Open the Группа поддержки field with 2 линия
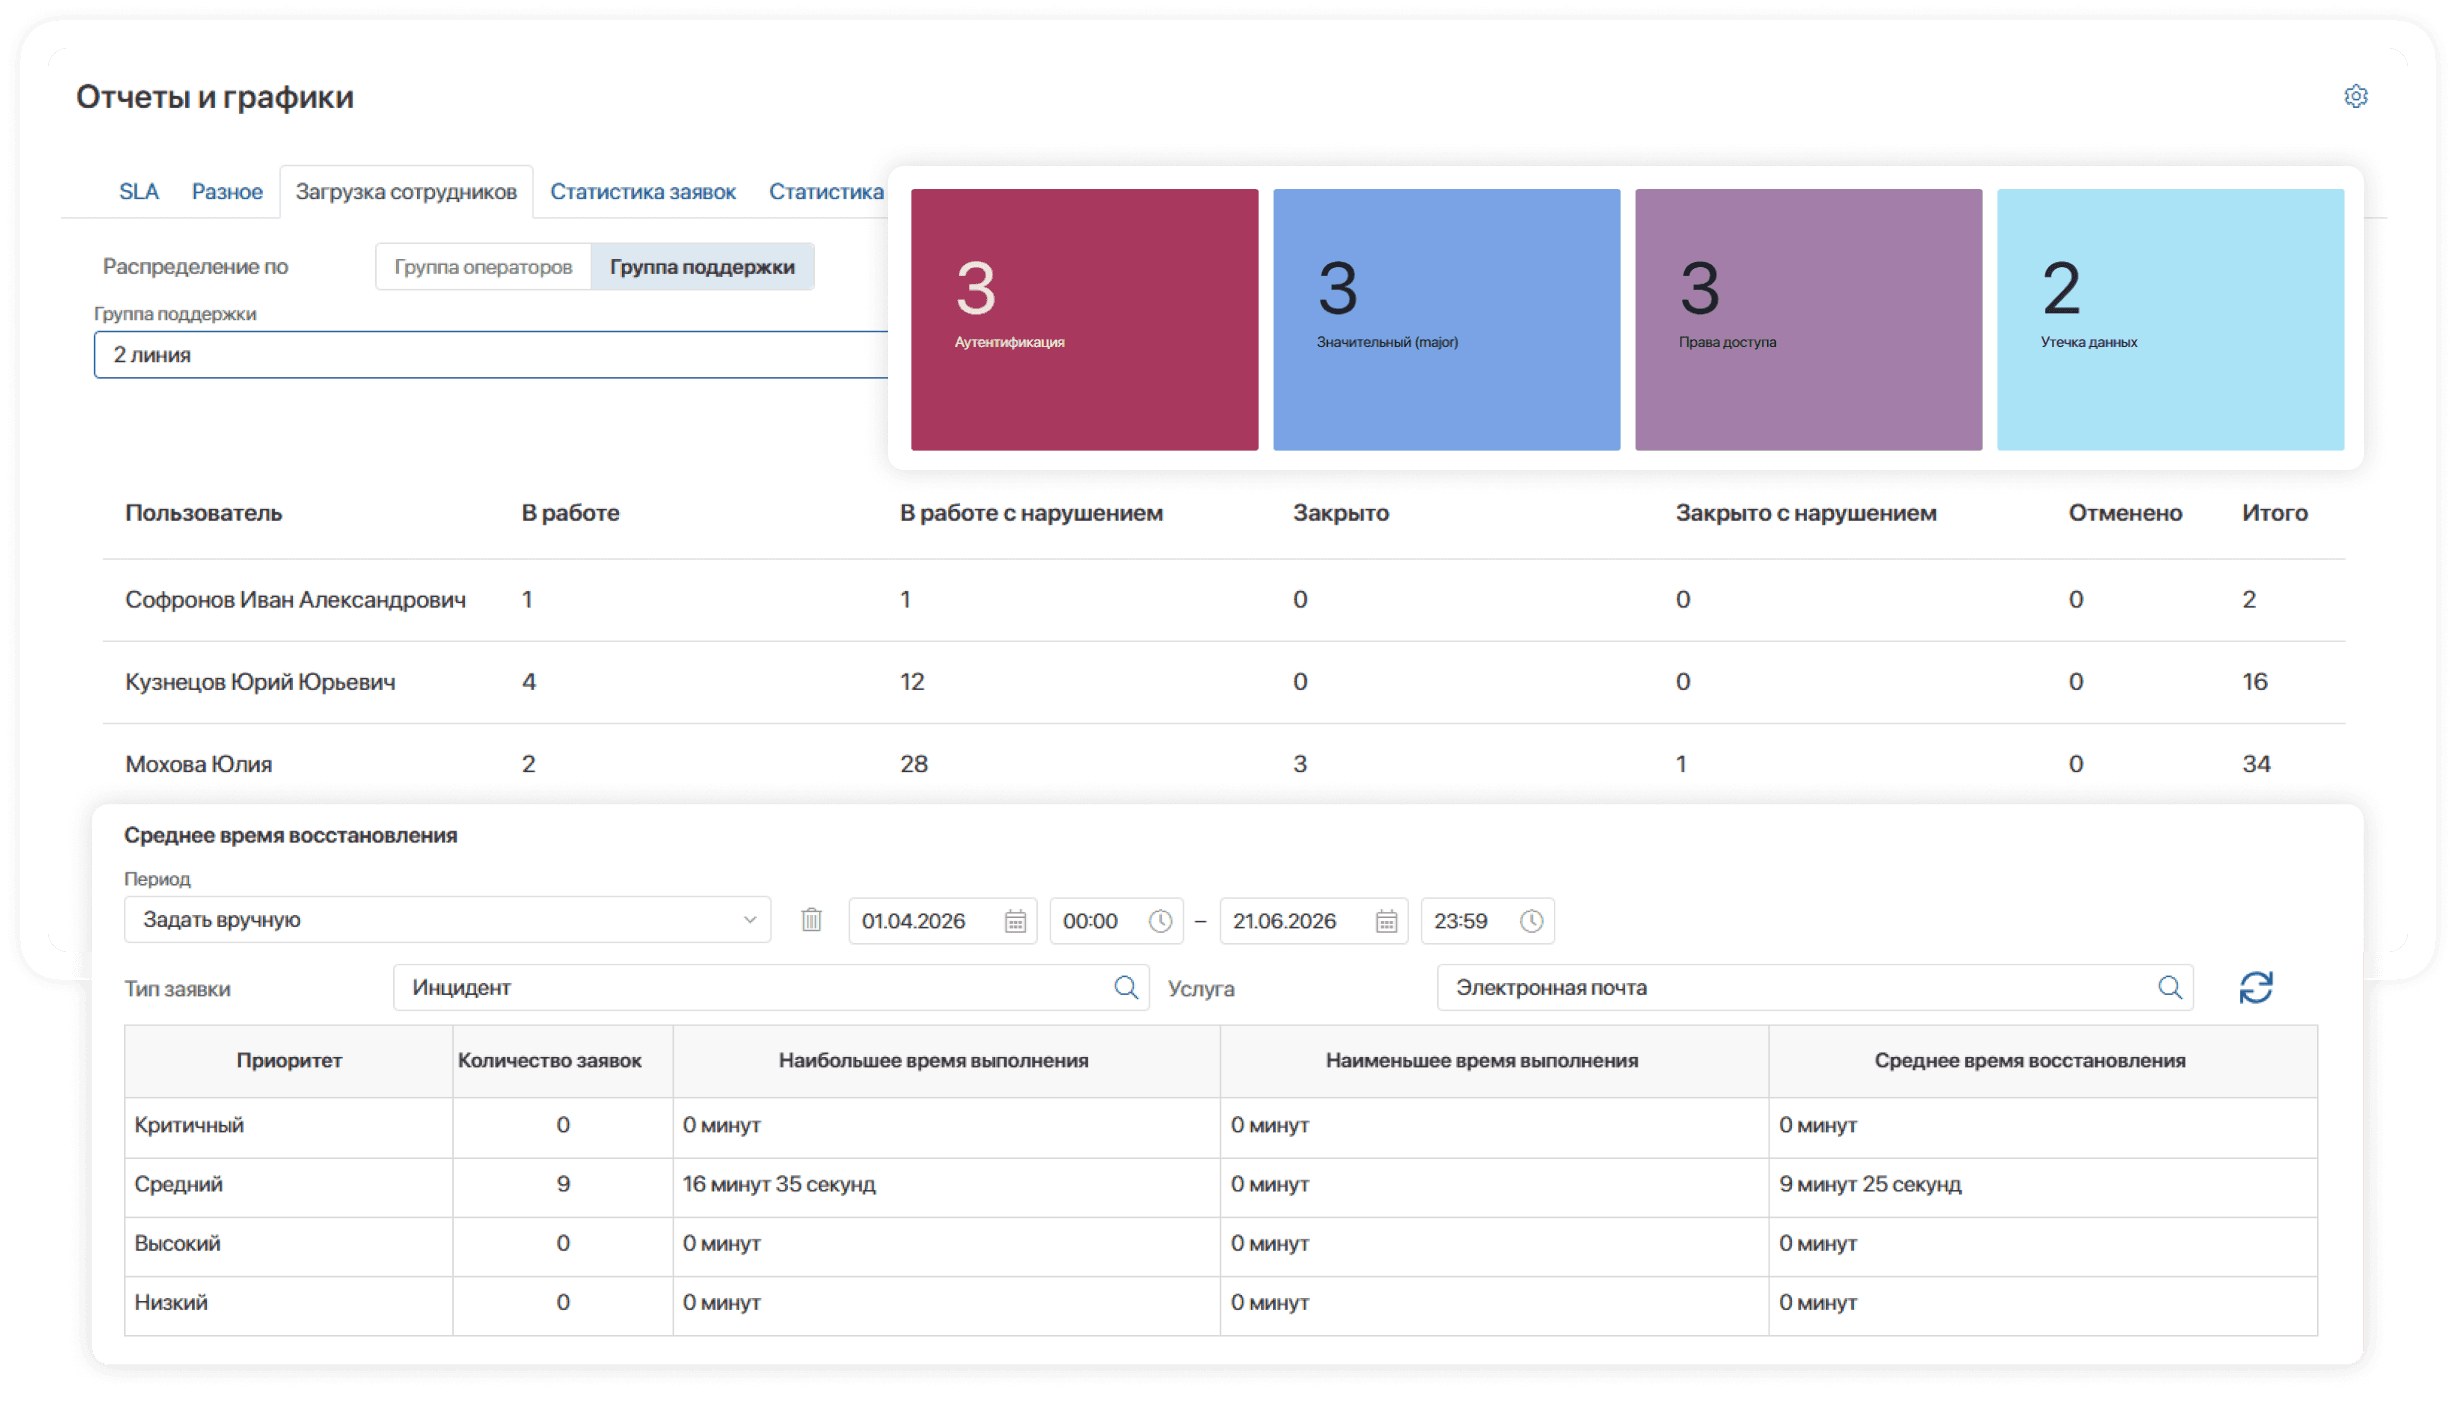This screenshot has width=2456, height=1410. point(491,355)
